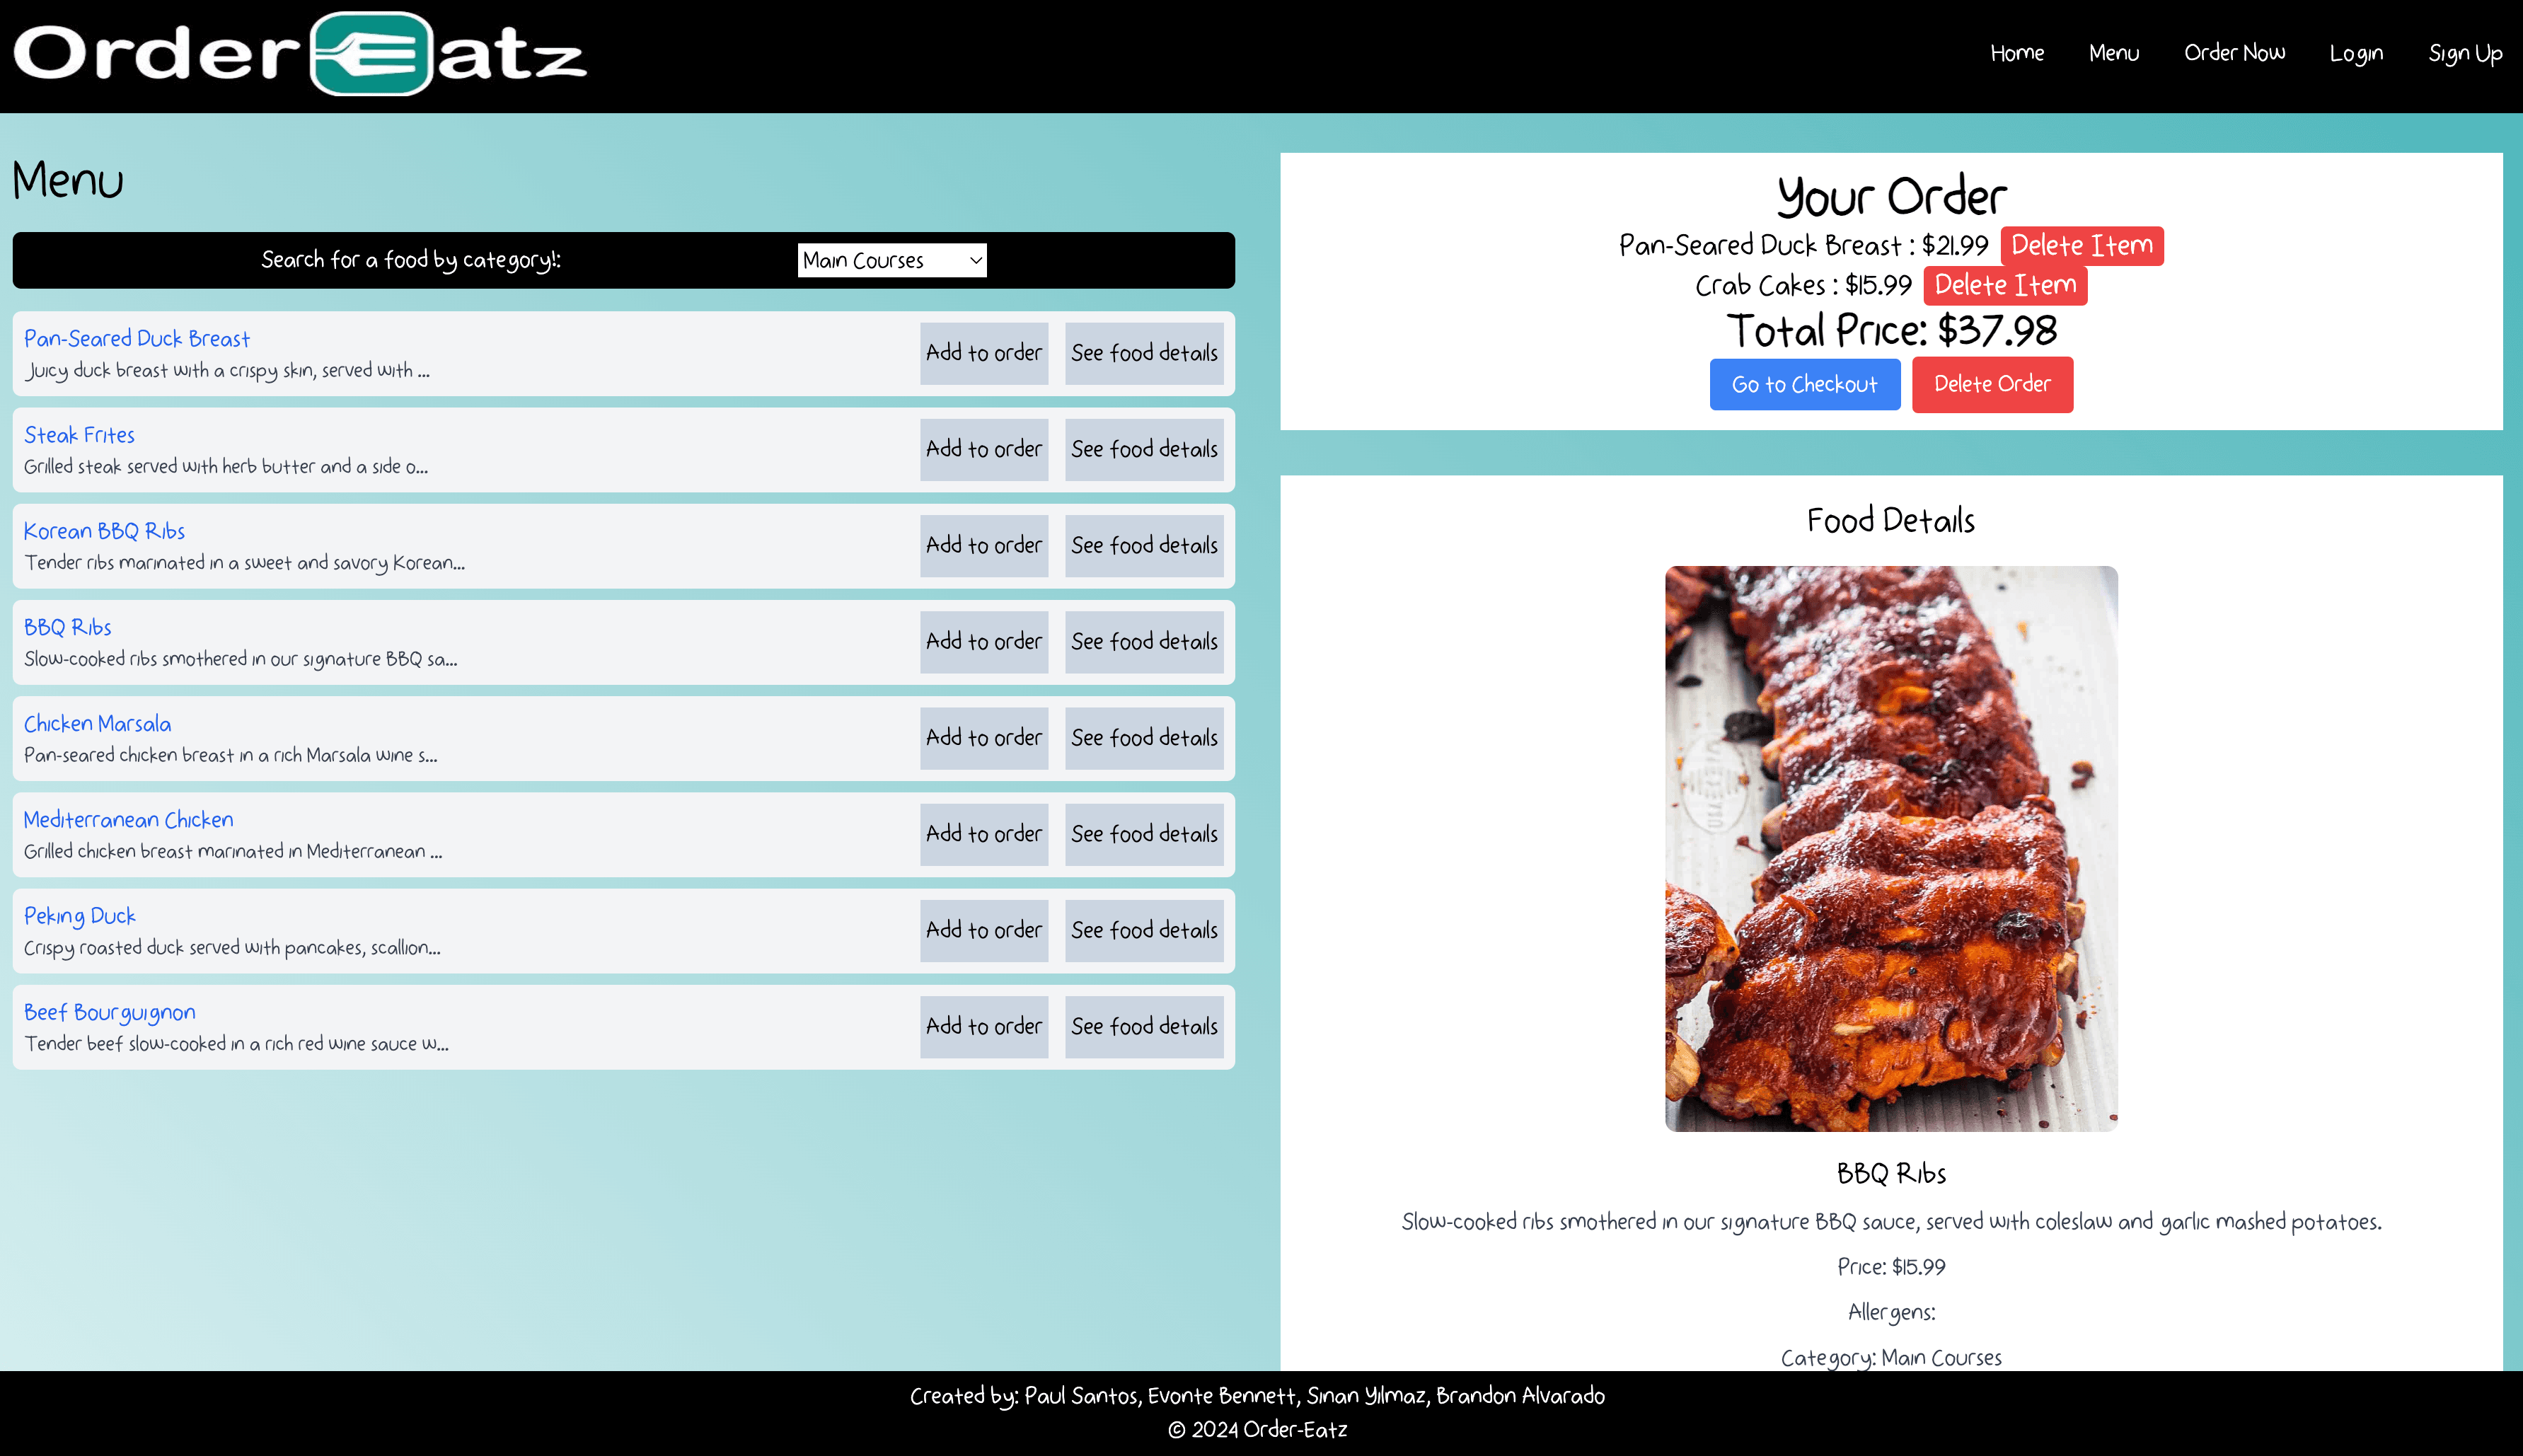The width and height of the screenshot is (2523, 1456).
Task: Click the Sign Up link
Action: coord(2466,54)
